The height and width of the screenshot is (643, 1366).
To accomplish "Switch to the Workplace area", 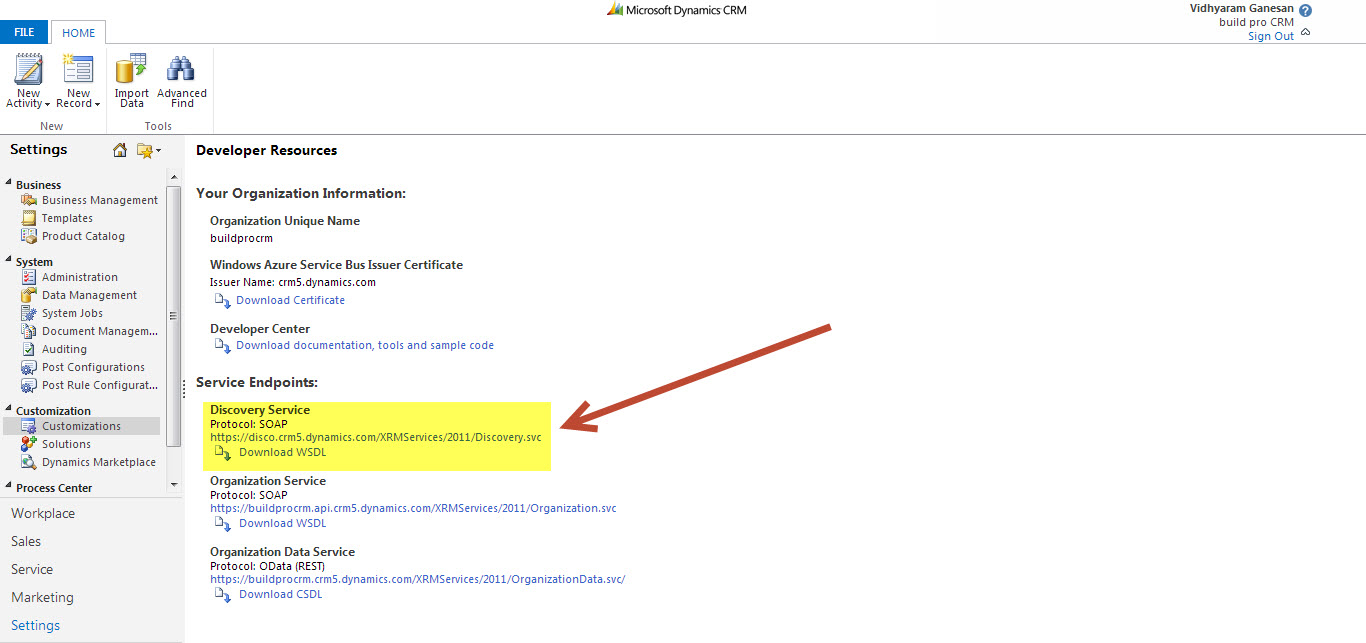I will [43, 513].
